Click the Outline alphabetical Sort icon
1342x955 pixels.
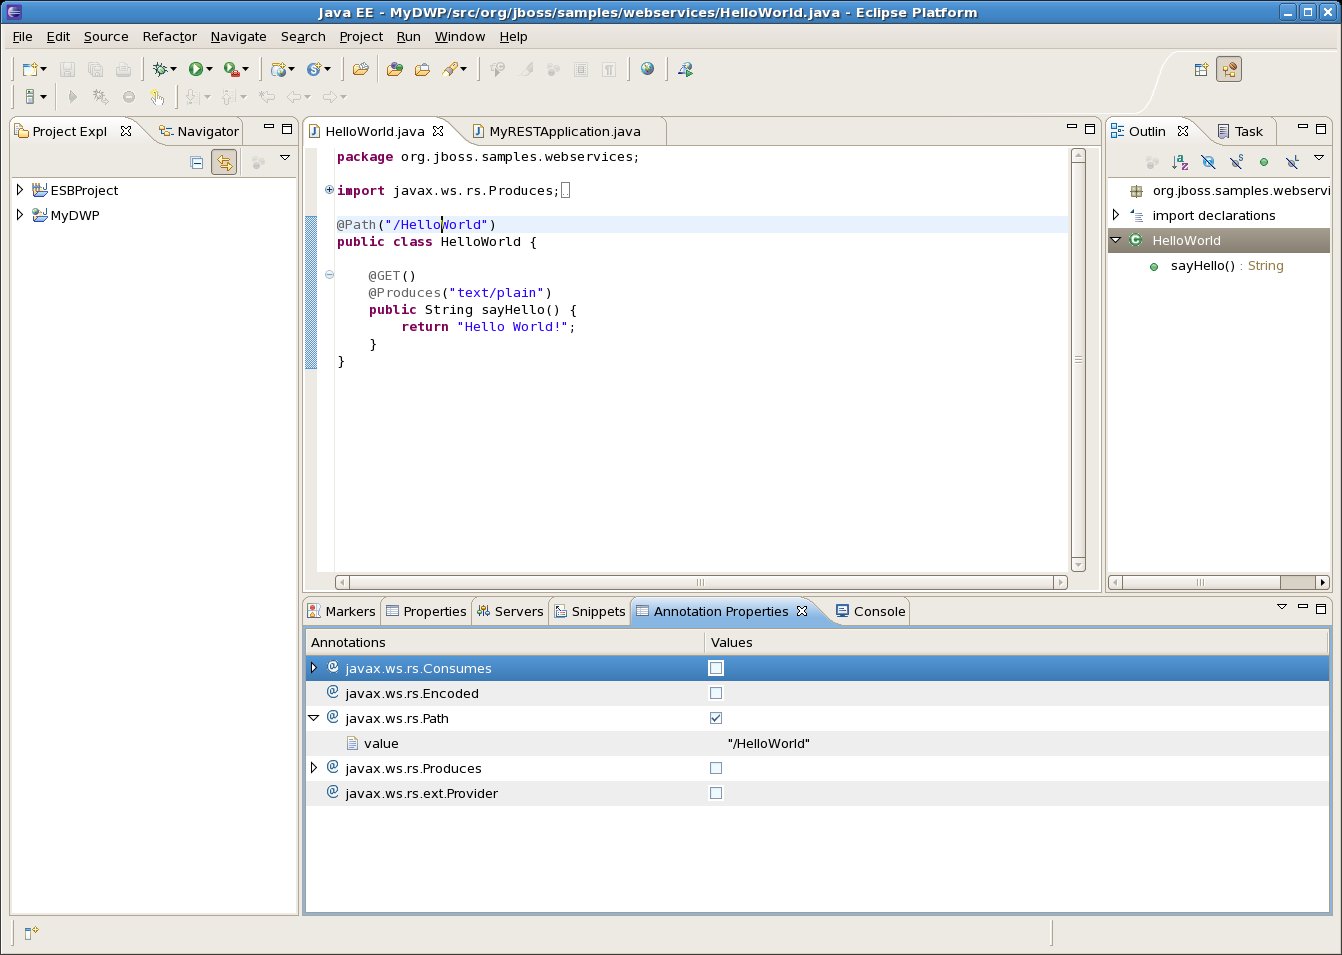pos(1180,161)
